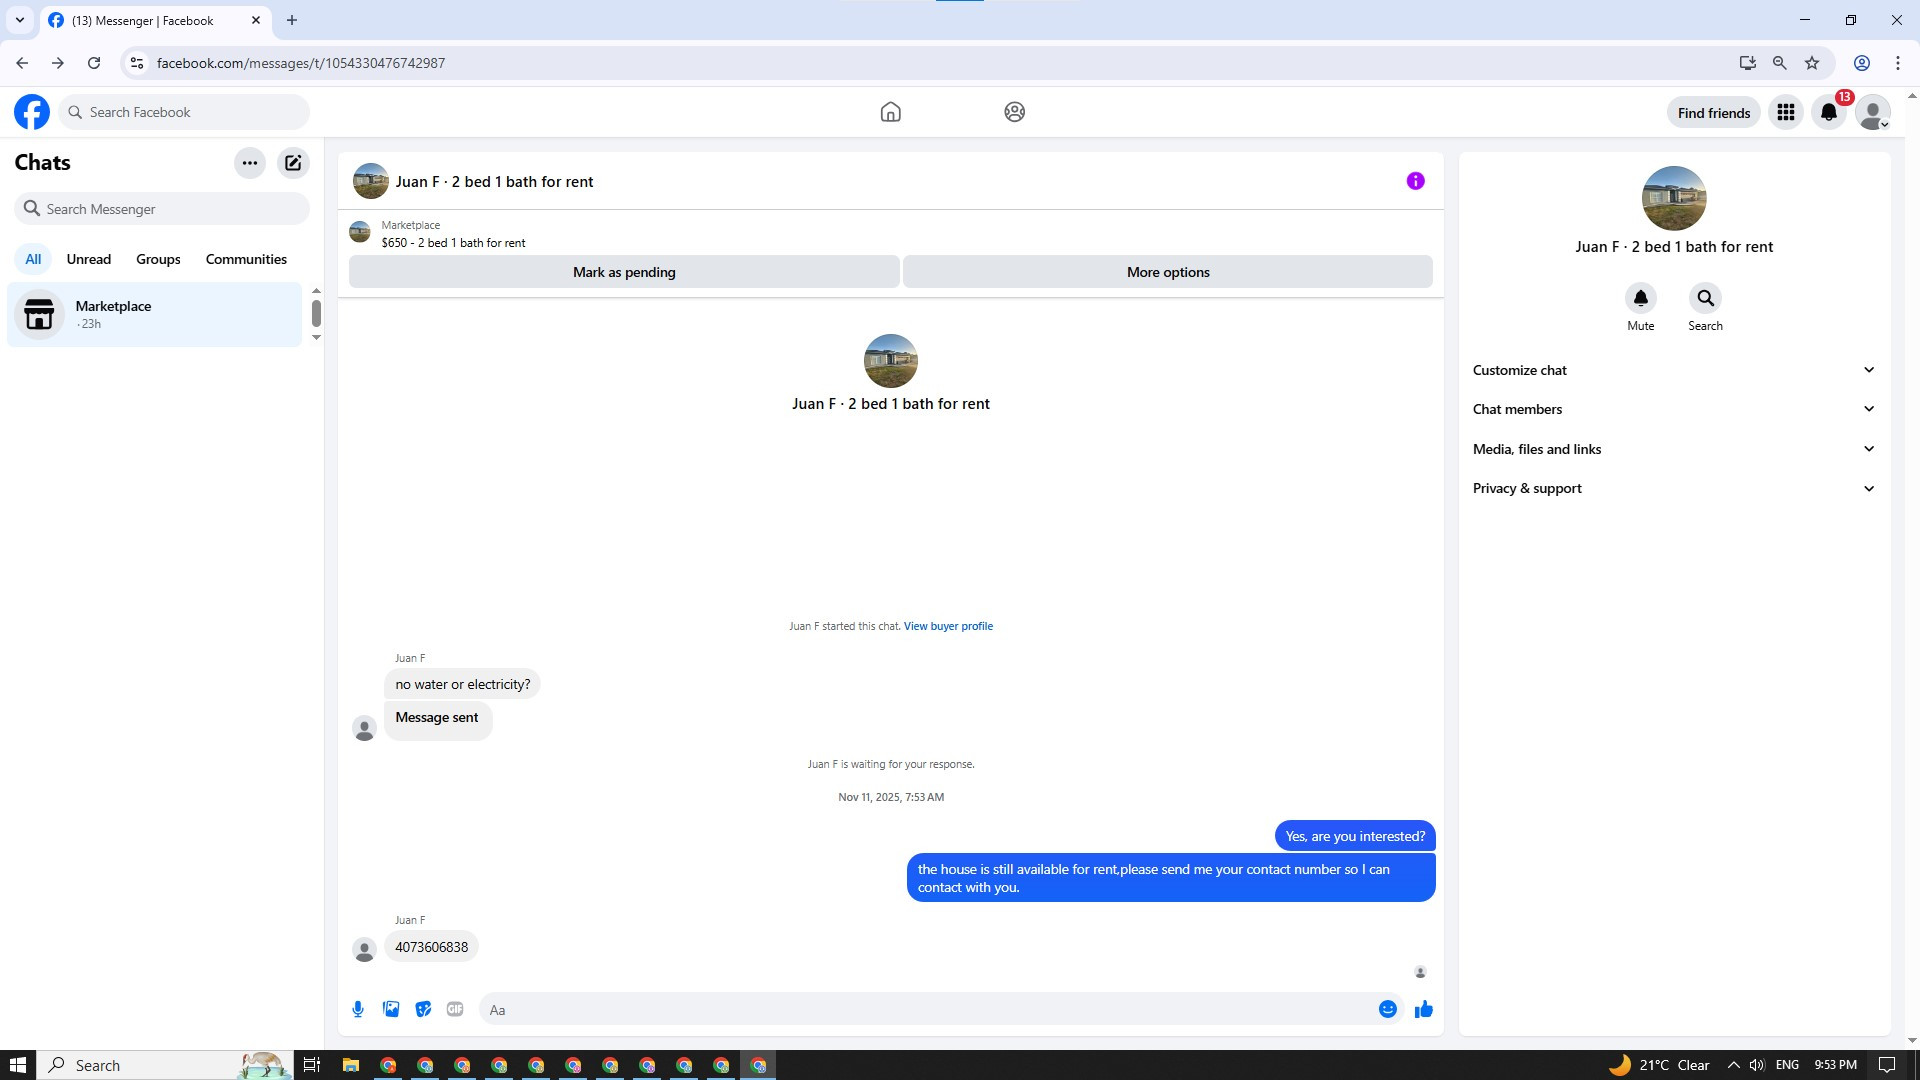Image resolution: width=1920 pixels, height=1080 pixels.
Task: Open the emoji picker in the message box
Action: pos(1387,1009)
